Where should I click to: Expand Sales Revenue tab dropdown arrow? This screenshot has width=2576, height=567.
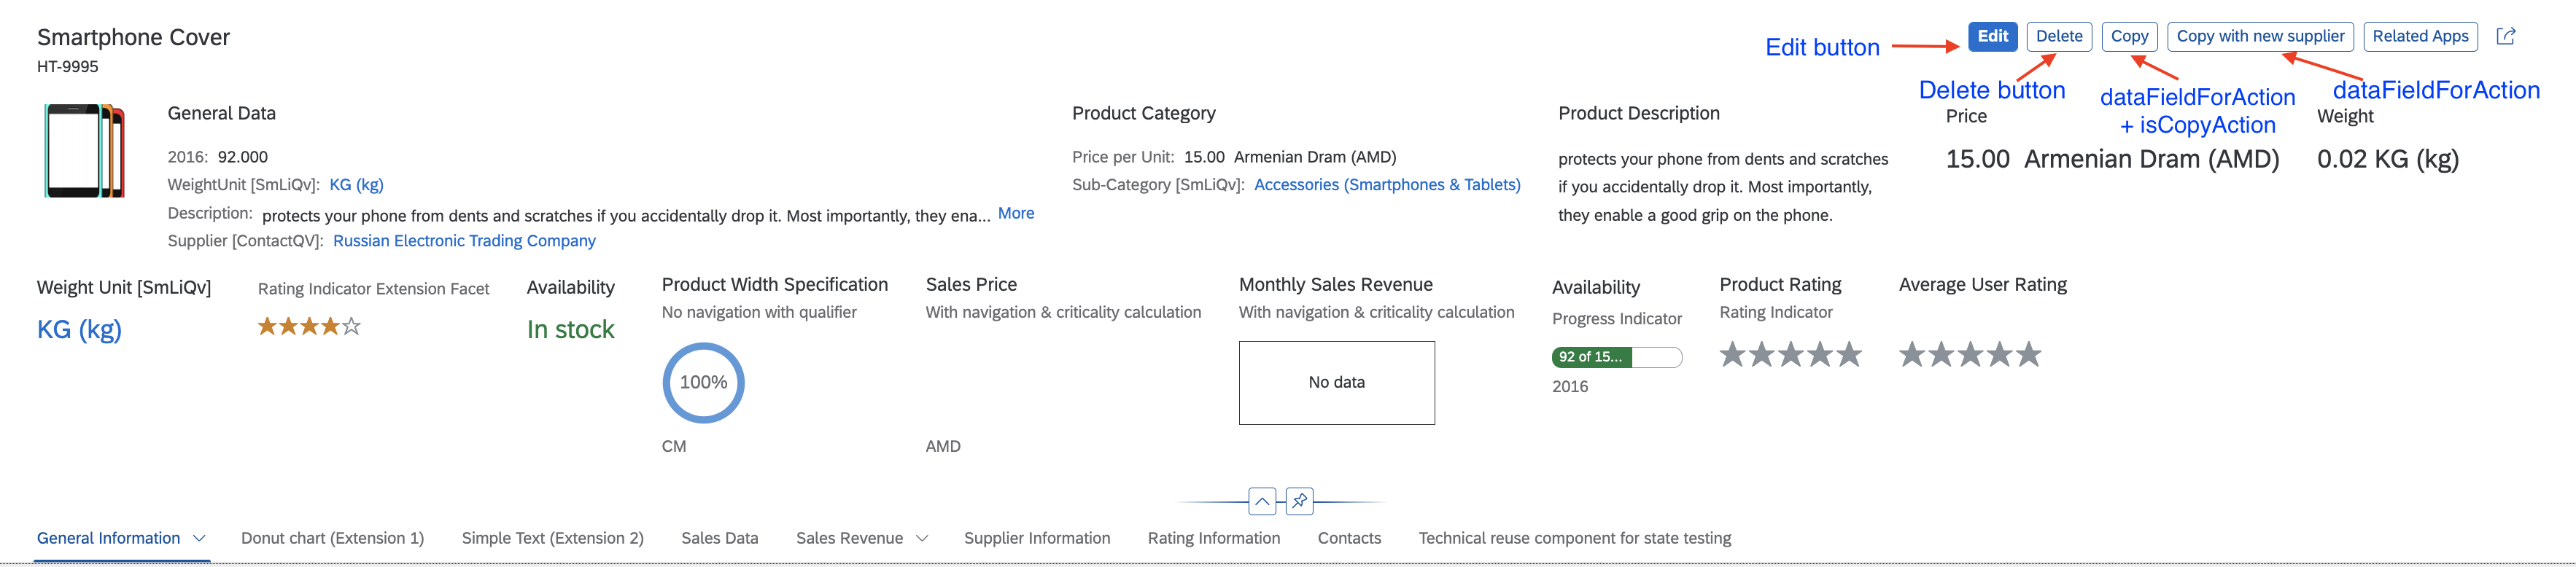coord(922,538)
